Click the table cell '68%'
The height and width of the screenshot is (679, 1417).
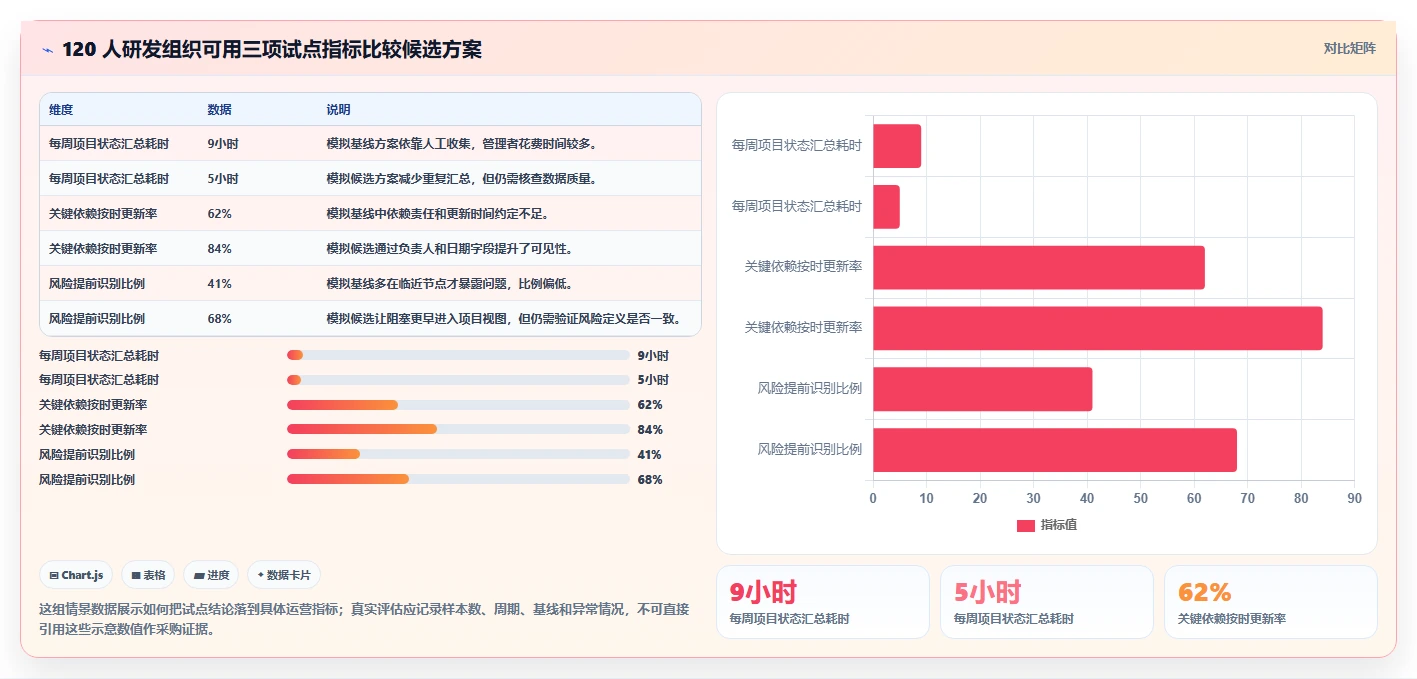tap(219, 319)
